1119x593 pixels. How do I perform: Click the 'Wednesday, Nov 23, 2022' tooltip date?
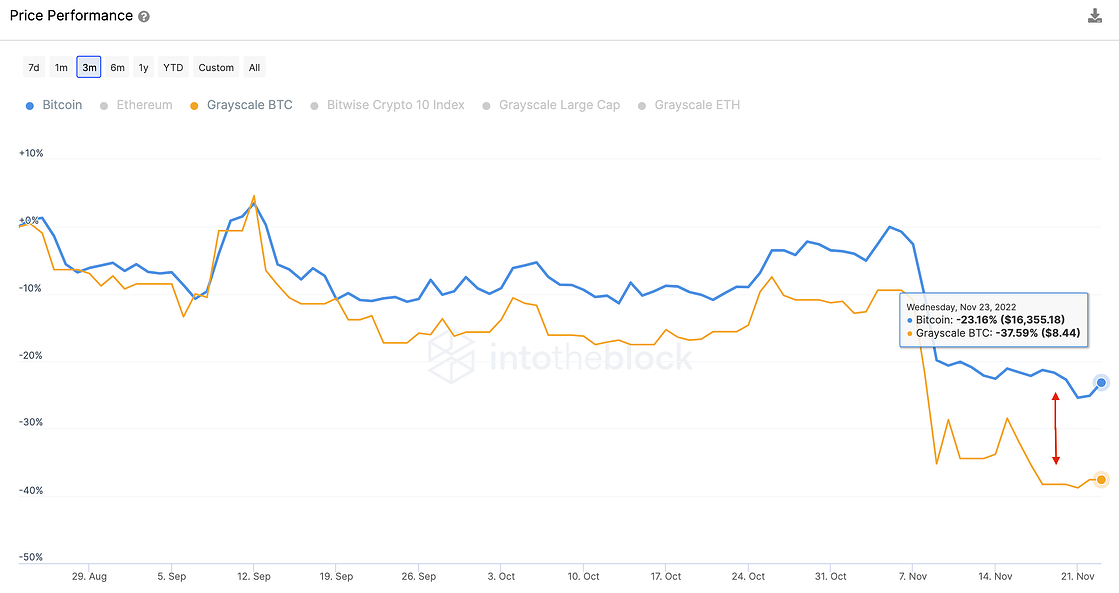click(961, 307)
